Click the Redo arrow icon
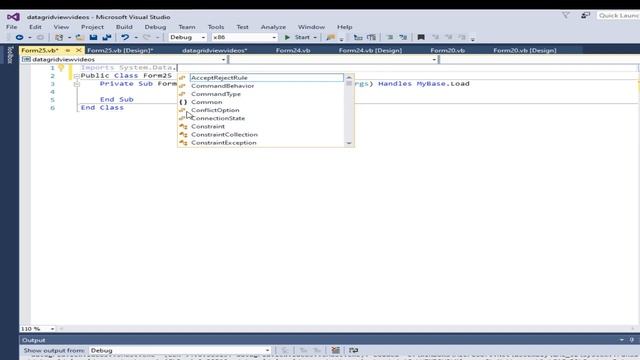Viewport: 640px width, 360px height. point(147,37)
